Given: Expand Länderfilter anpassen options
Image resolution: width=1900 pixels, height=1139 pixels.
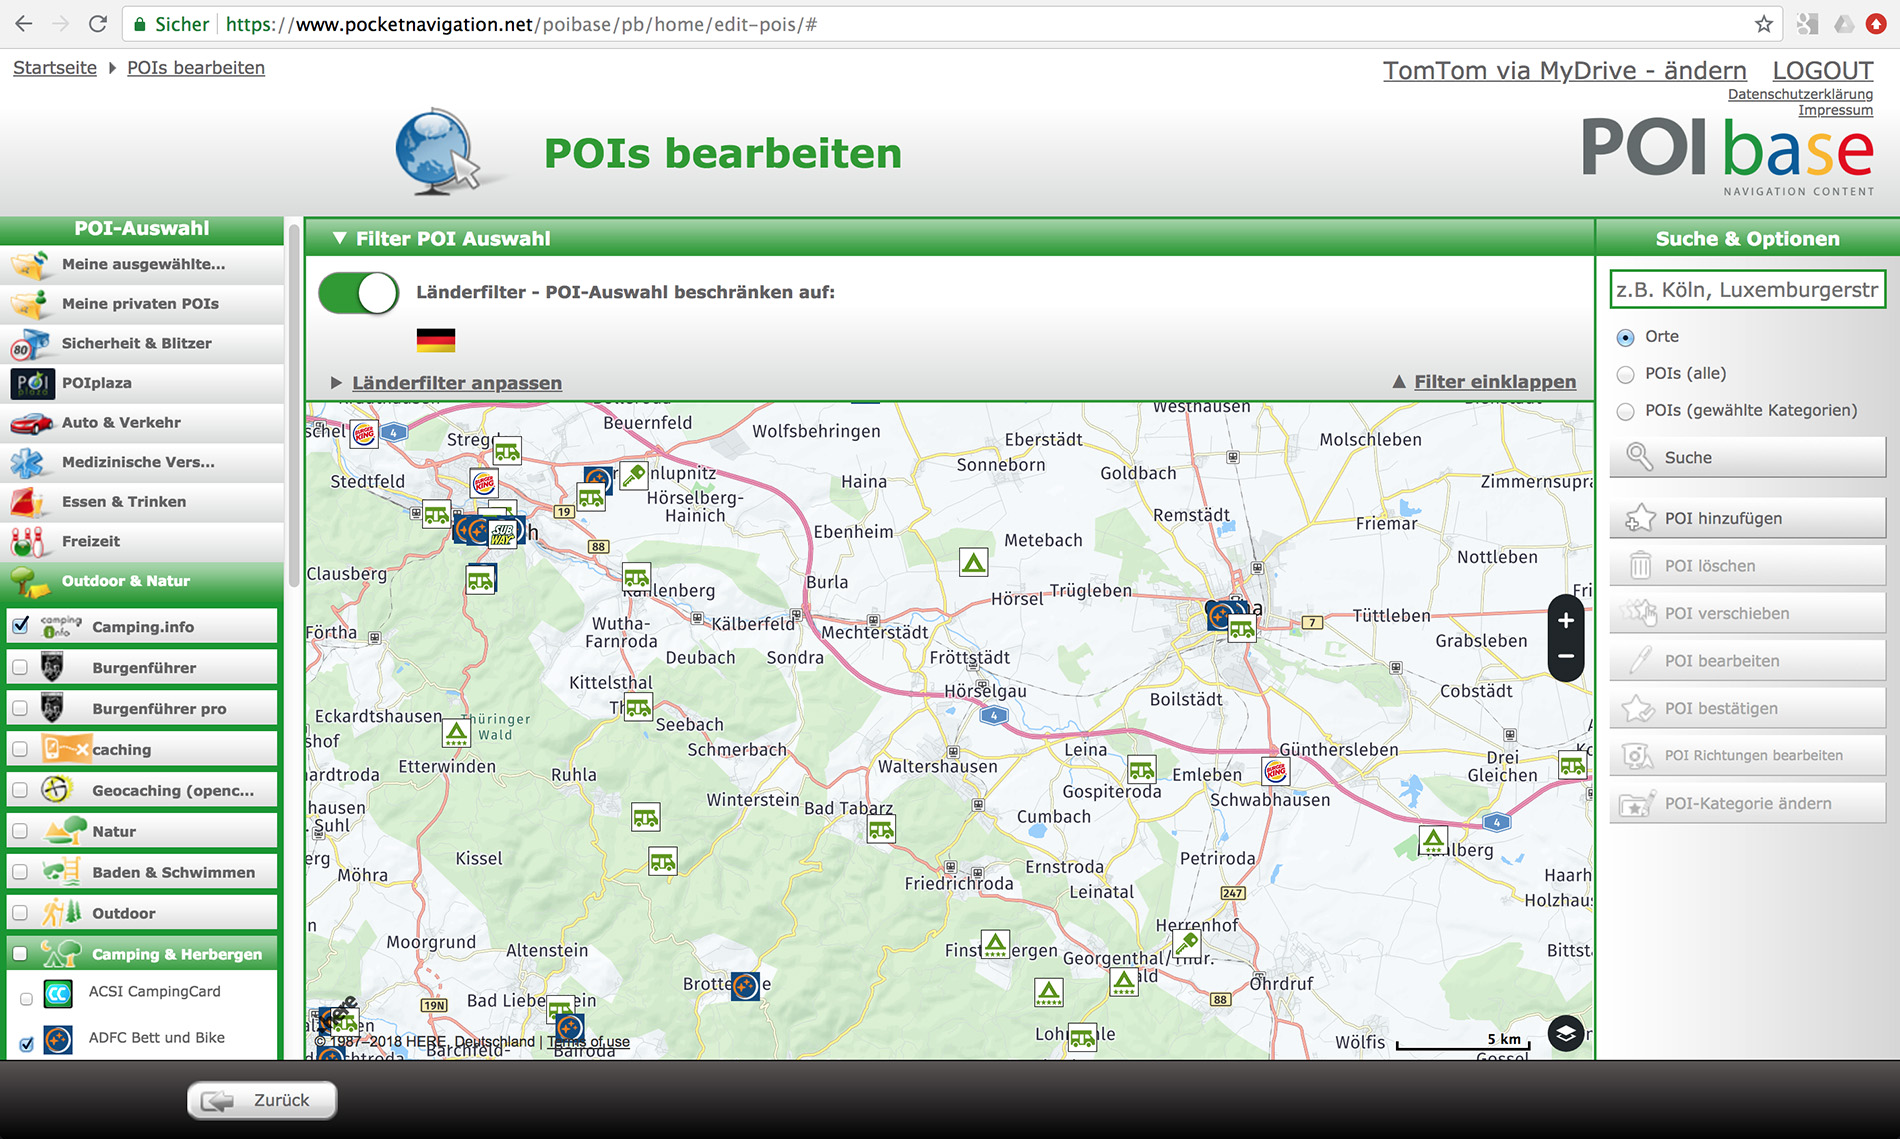Looking at the screenshot, I should [x=456, y=383].
